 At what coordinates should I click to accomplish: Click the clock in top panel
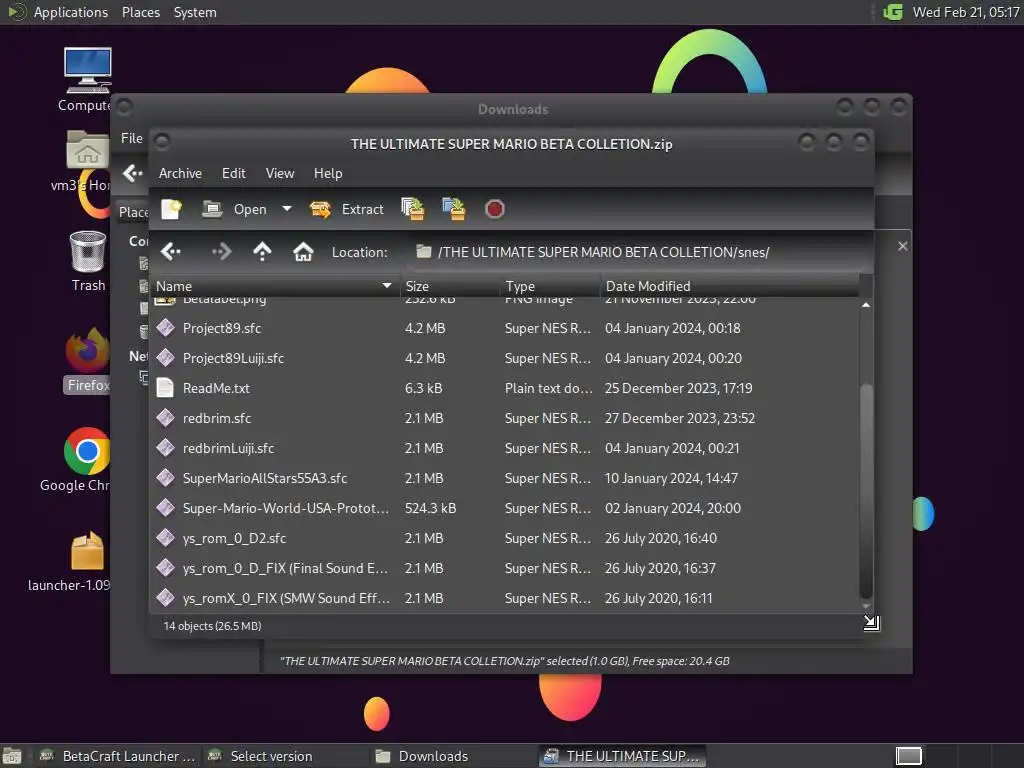coord(966,12)
